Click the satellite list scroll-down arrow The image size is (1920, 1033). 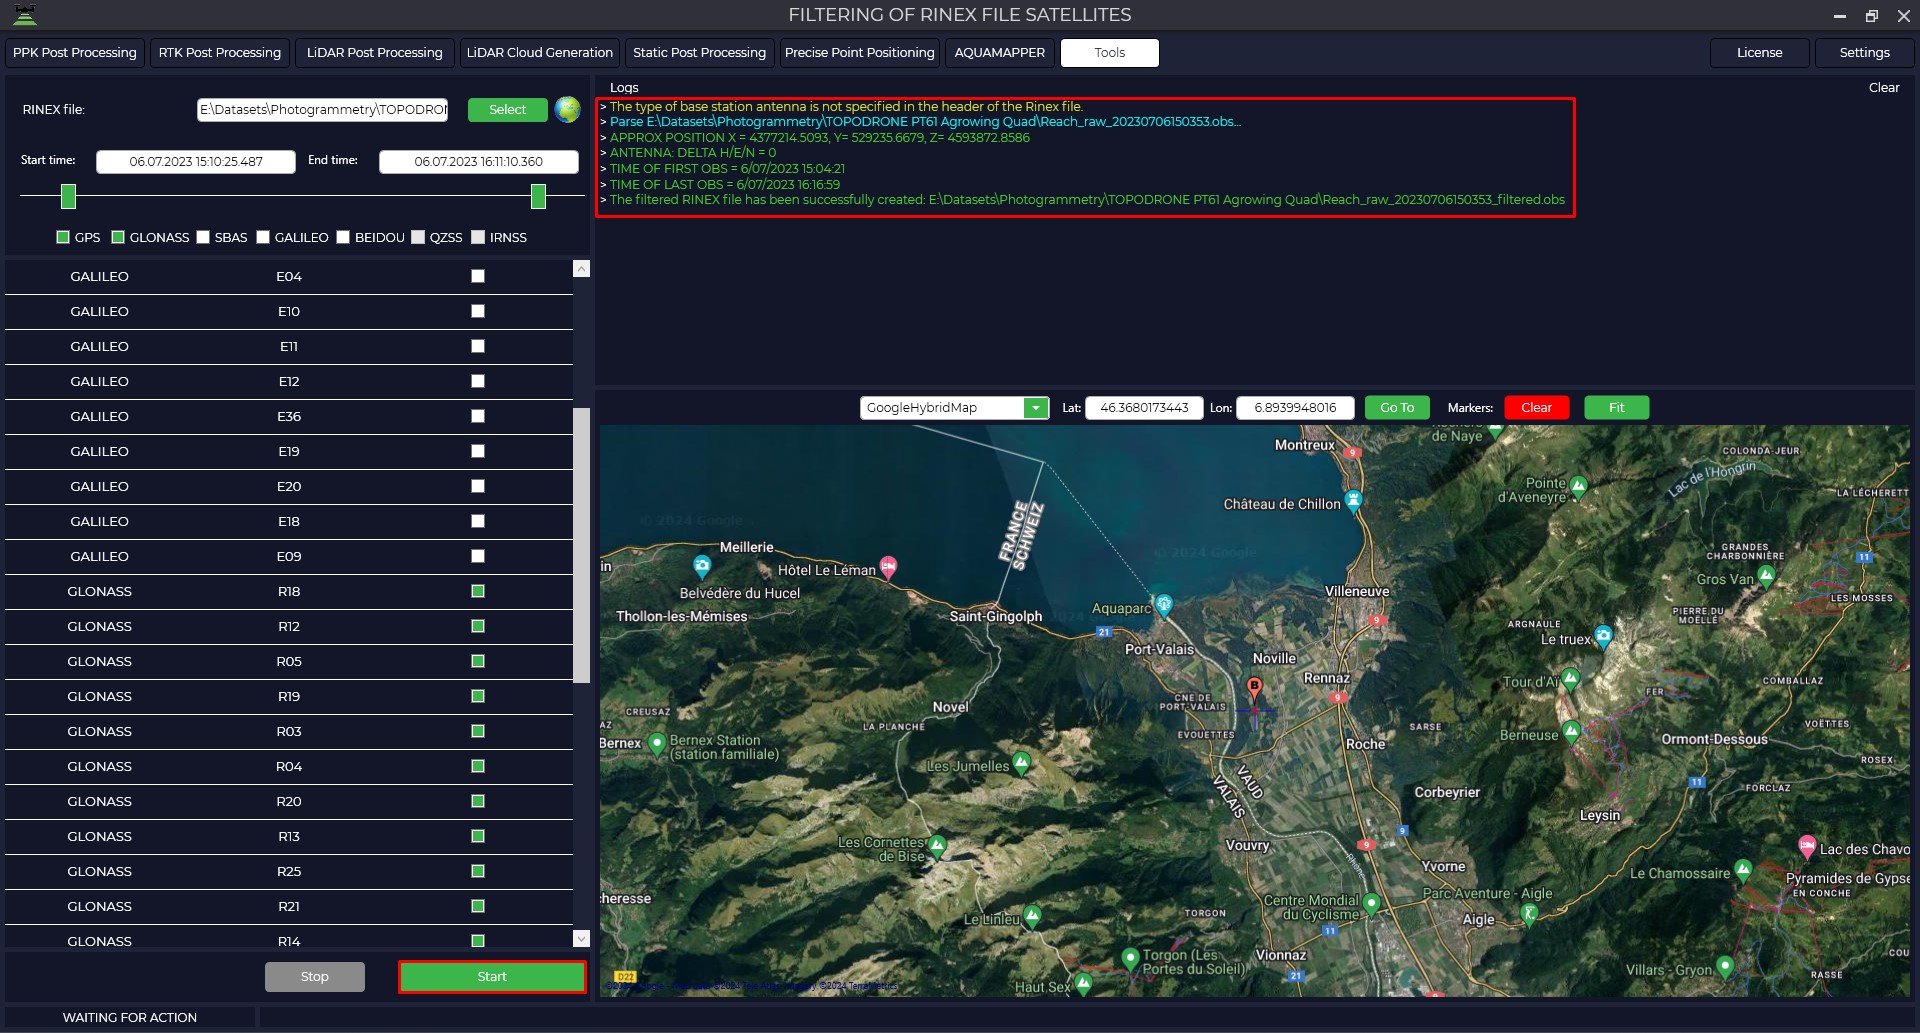pyautogui.click(x=581, y=938)
